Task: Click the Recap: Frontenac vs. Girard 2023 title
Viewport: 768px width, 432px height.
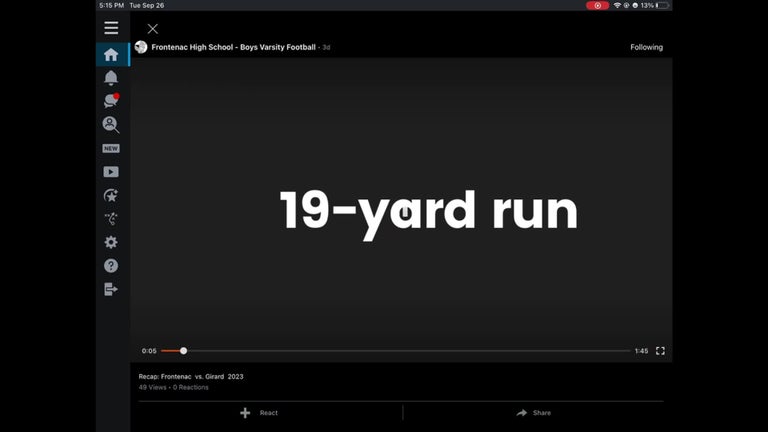Action: pos(191,377)
